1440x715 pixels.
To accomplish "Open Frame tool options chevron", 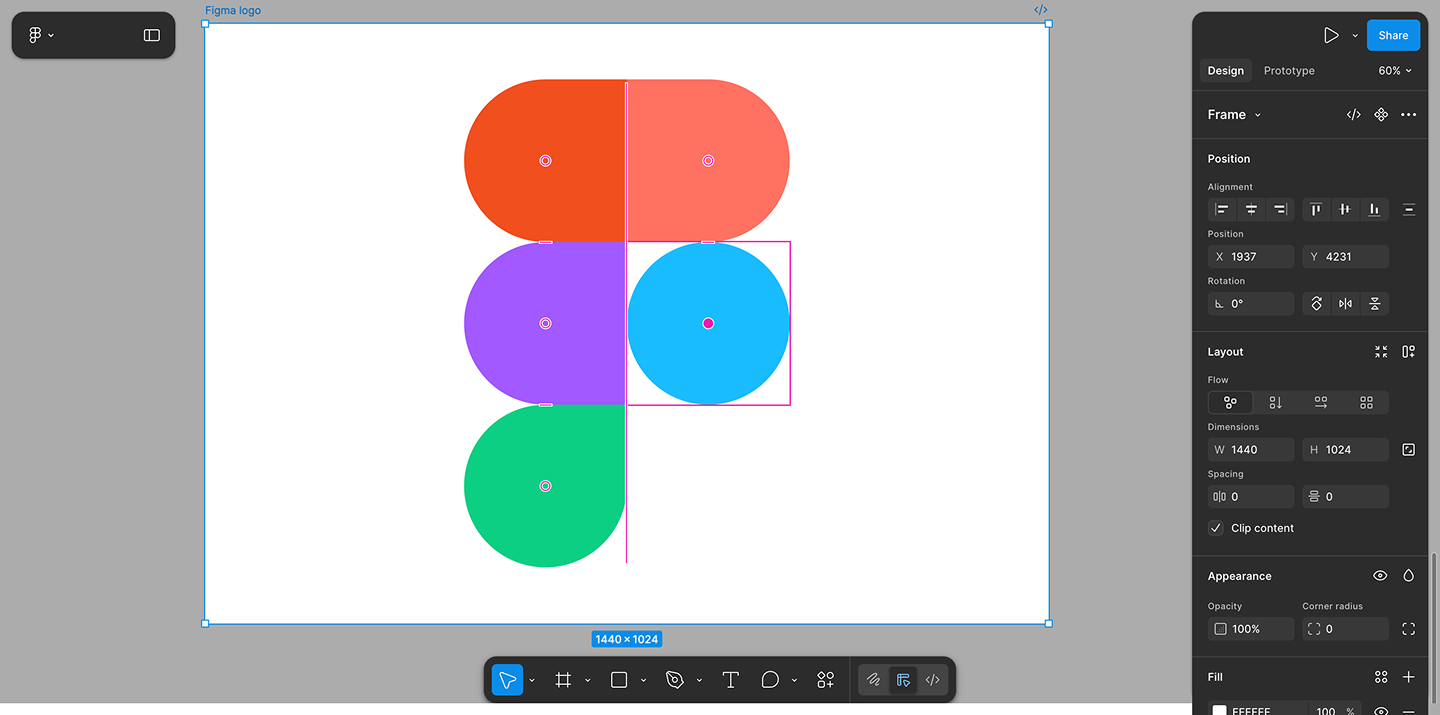I will (588, 680).
